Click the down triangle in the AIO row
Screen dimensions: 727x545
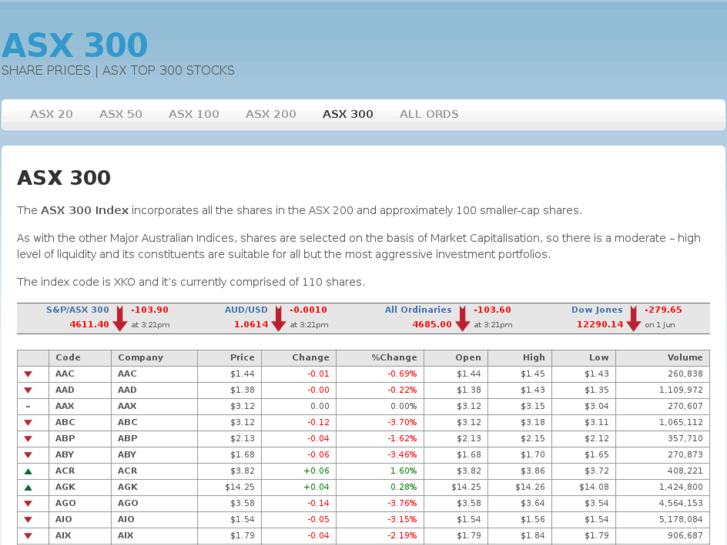tap(28, 519)
